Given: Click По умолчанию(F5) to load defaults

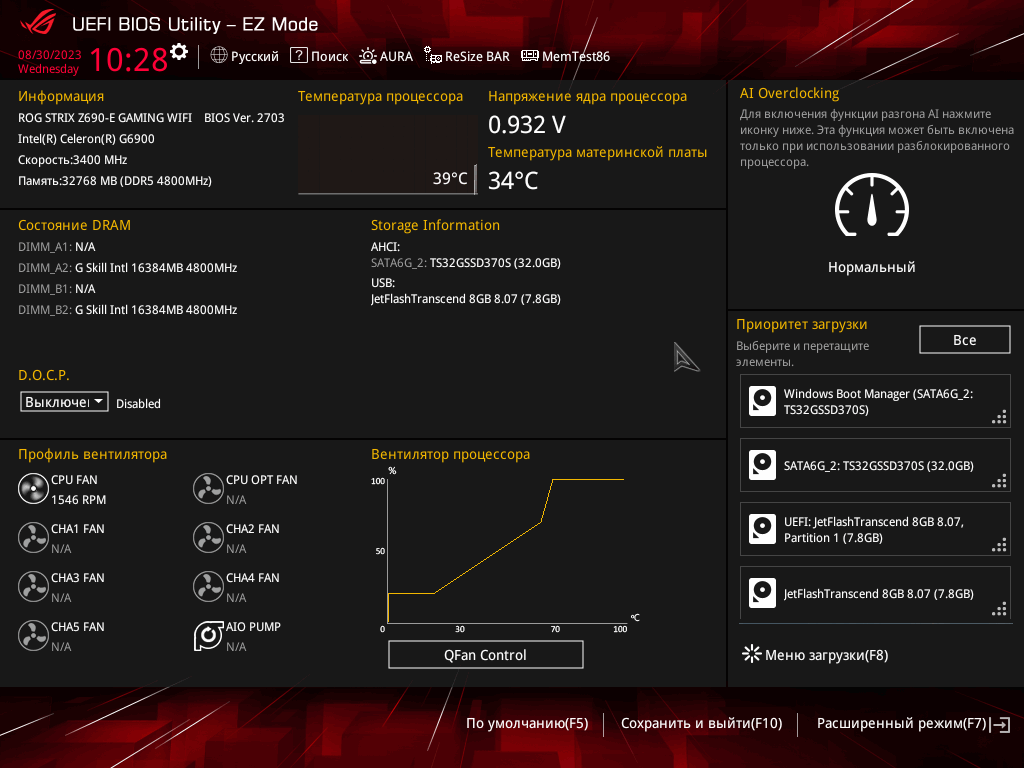Looking at the screenshot, I should pyautogui.click(x=527, y=723).
